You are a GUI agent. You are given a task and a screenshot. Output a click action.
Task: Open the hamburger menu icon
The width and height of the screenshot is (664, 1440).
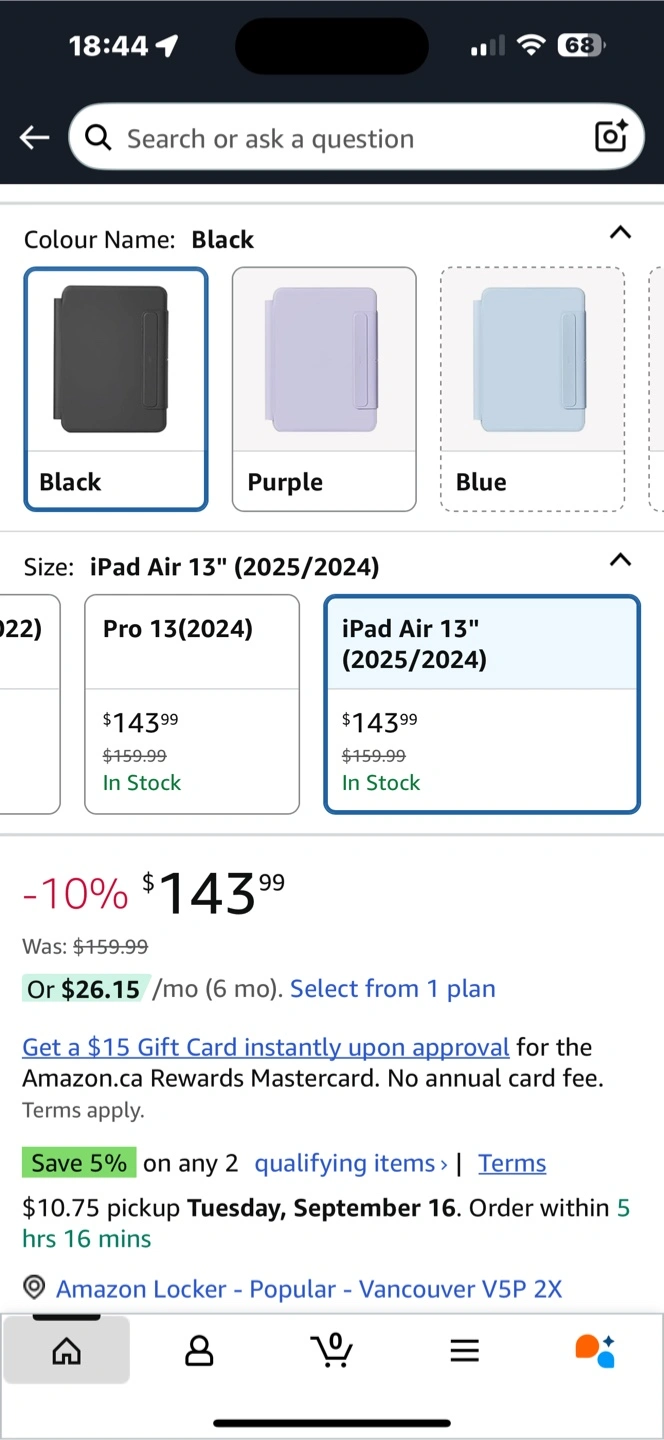coord(464,1351)
